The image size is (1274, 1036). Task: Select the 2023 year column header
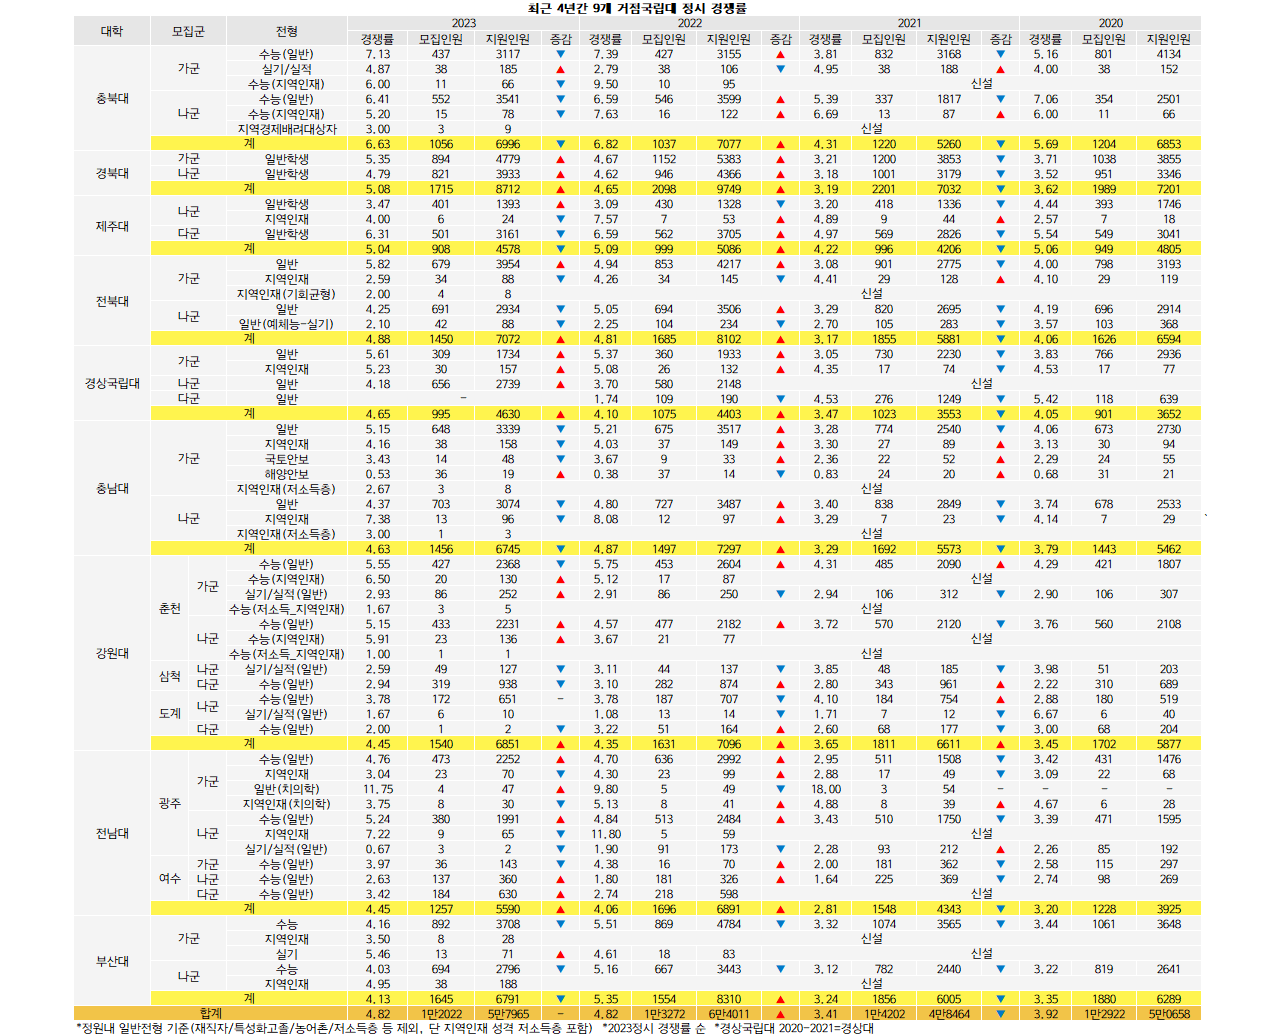[463, 23]
